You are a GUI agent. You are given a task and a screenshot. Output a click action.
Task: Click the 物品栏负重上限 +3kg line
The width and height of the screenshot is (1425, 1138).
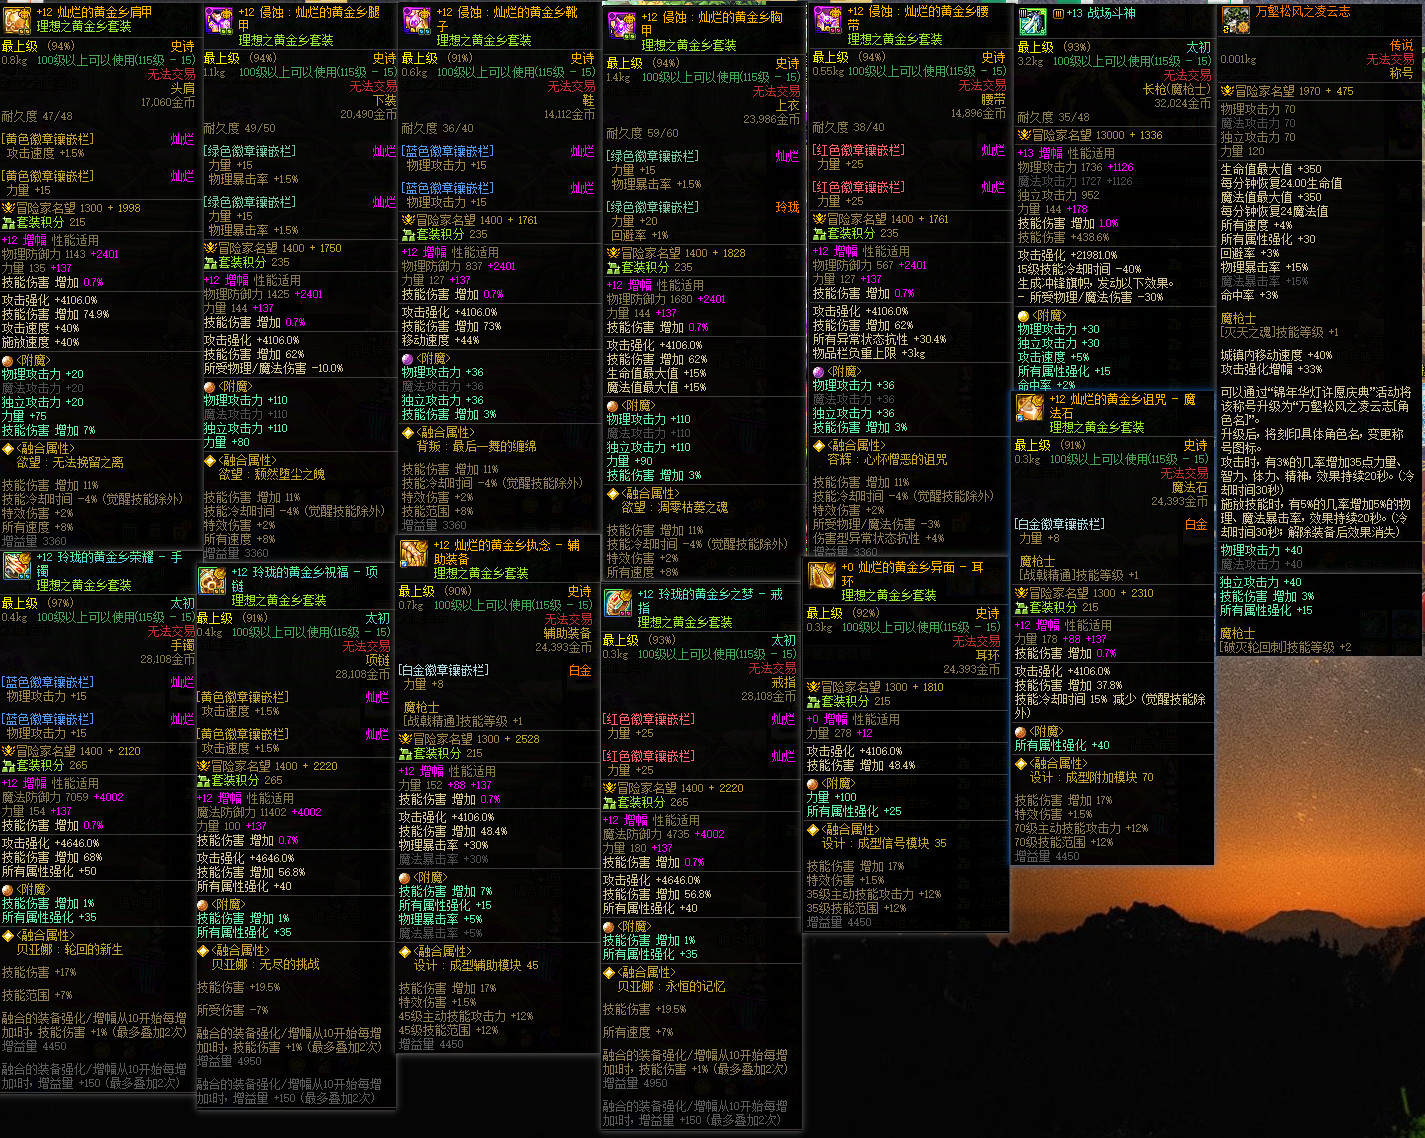point(870,353)
